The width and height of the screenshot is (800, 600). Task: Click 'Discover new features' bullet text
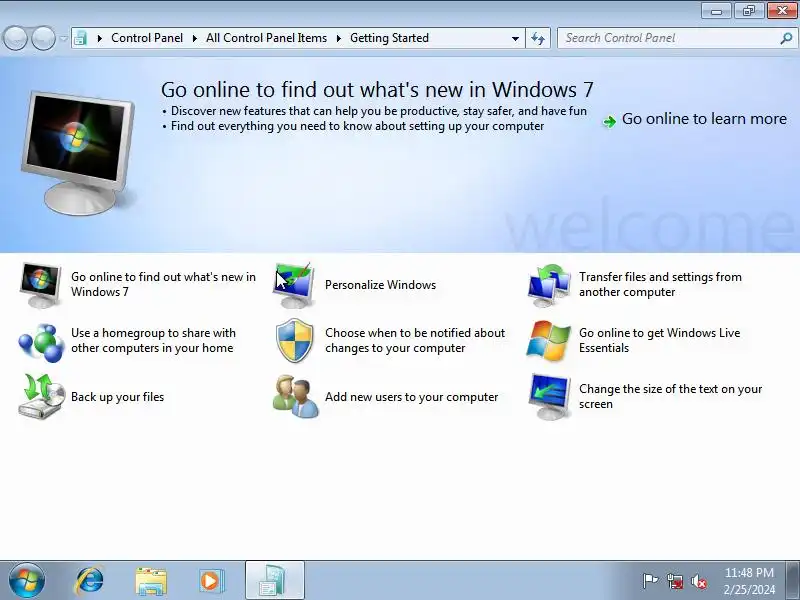coord(379,111)
